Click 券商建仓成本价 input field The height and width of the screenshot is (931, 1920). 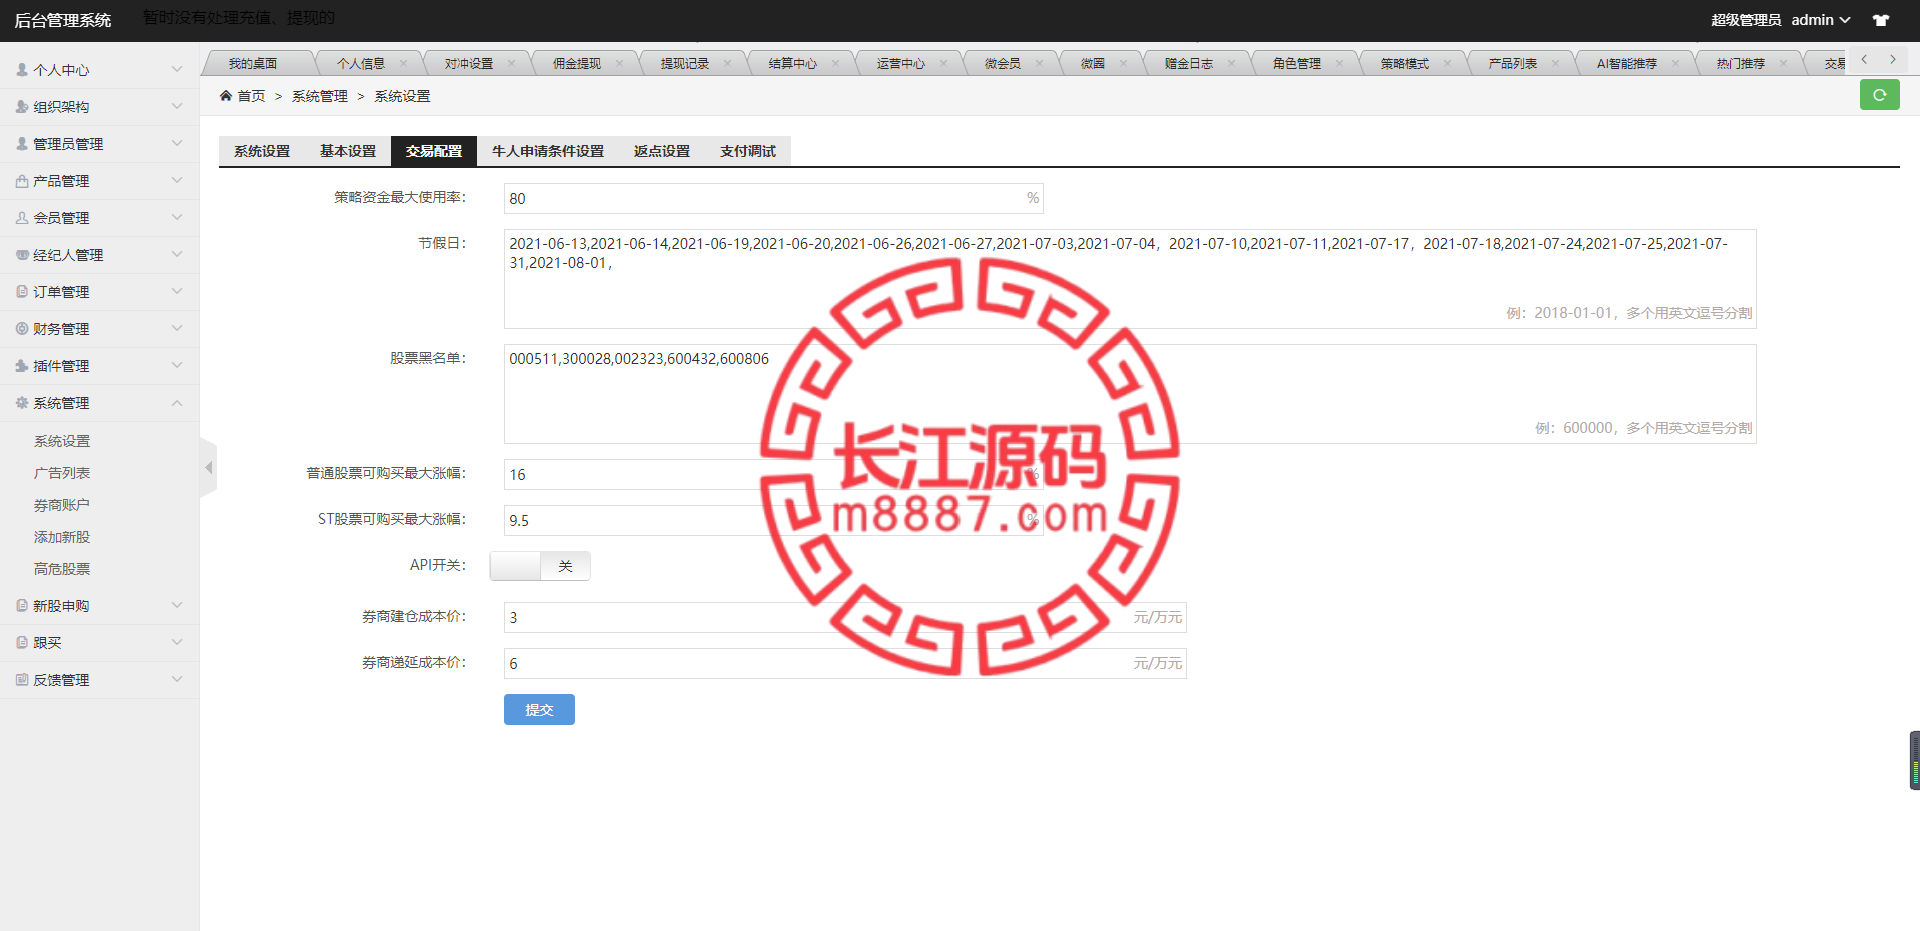pos(845,617)
